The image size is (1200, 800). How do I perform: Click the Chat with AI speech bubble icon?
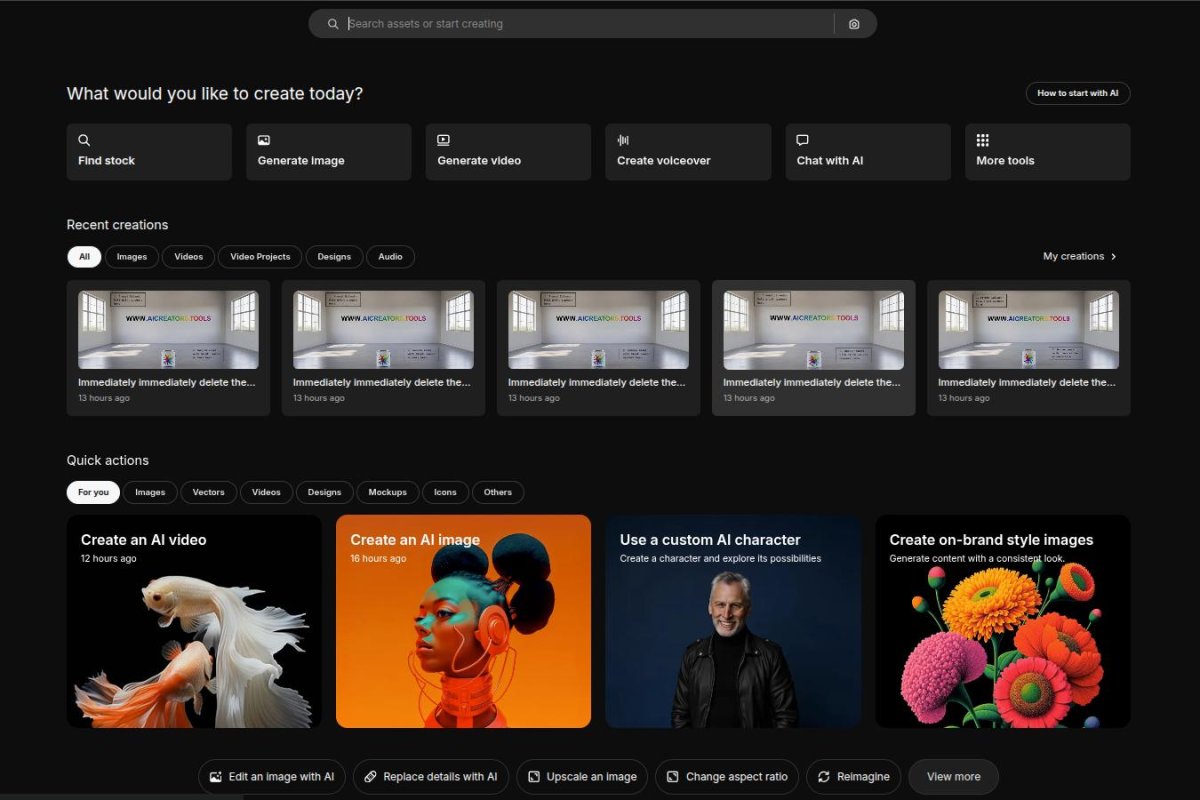(x=802, y=141)
